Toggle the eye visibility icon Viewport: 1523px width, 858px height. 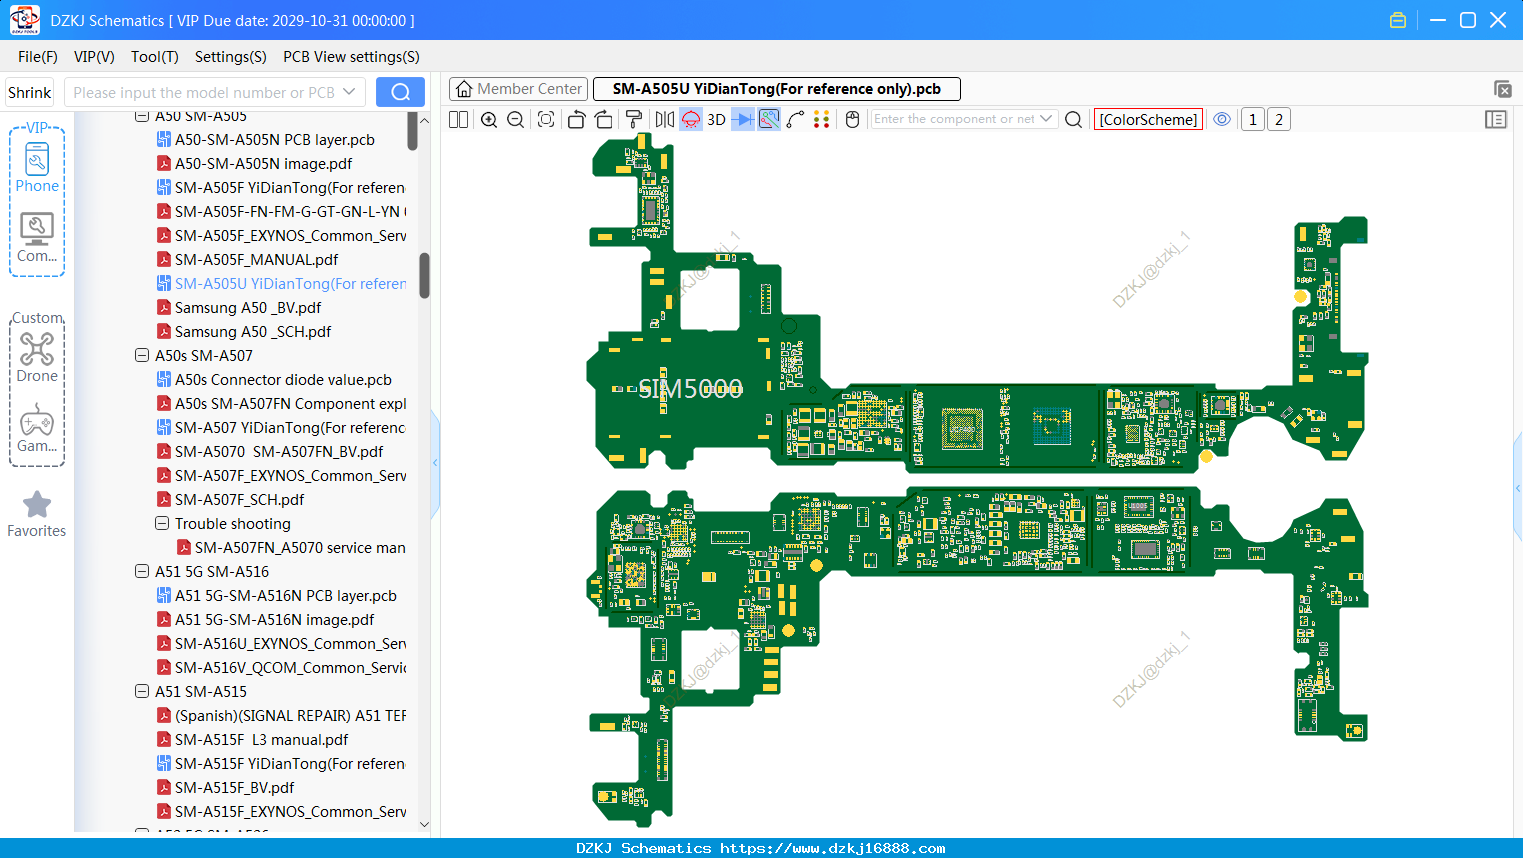pos(1222,119)
